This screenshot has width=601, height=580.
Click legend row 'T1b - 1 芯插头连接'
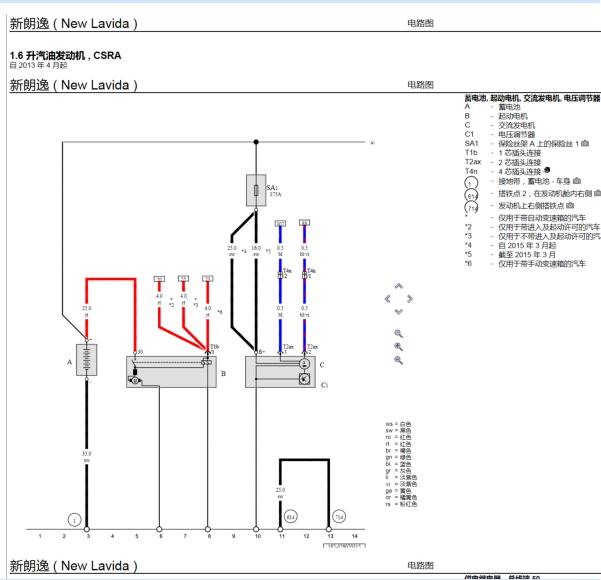(x=503, y=153)
